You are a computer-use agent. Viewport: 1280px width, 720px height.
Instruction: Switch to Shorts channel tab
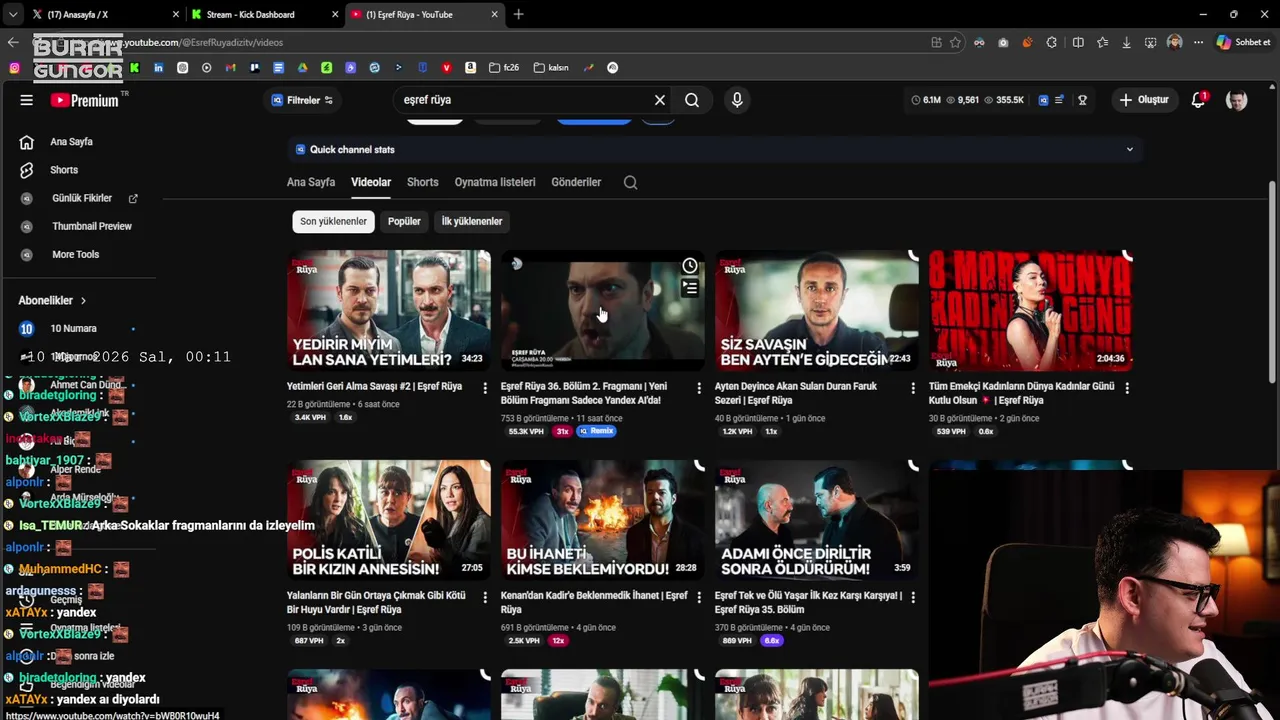point(423,182)
